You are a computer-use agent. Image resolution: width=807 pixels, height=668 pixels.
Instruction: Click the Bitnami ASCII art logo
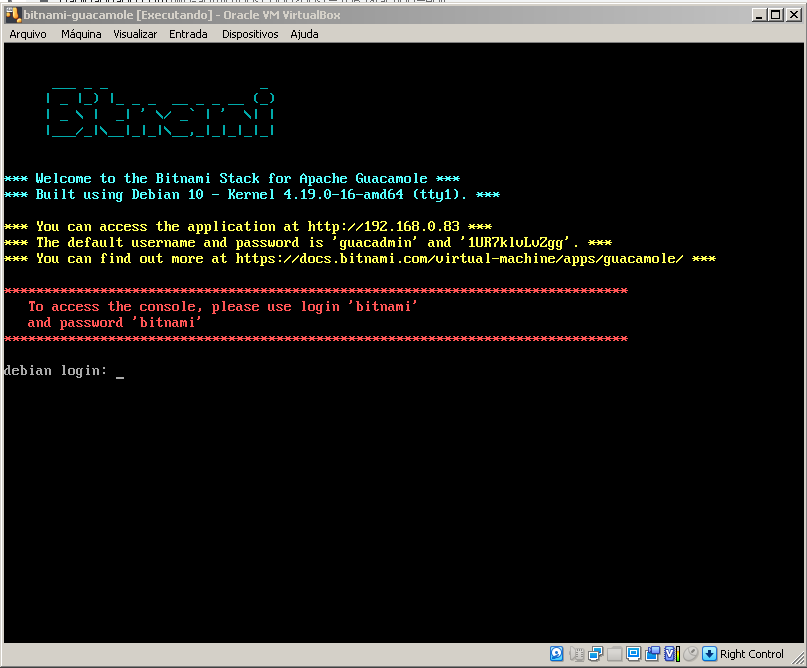160,112
